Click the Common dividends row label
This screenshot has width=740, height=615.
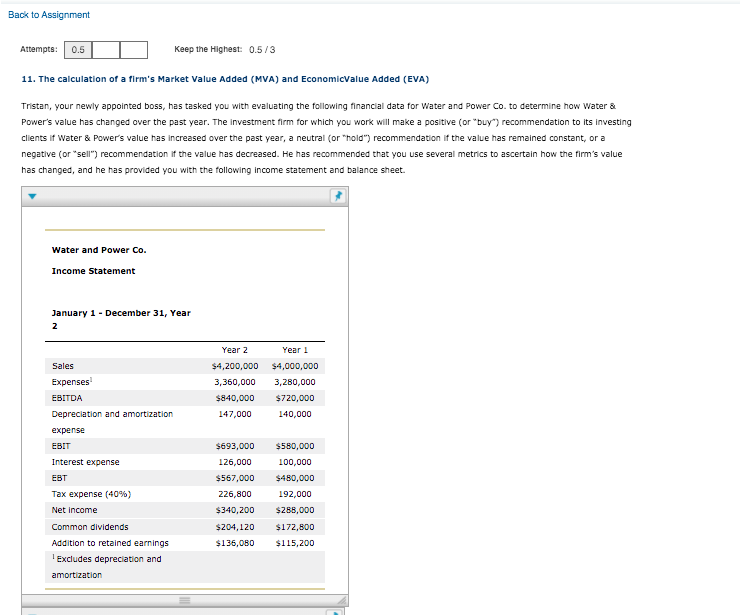click(90, 527)
